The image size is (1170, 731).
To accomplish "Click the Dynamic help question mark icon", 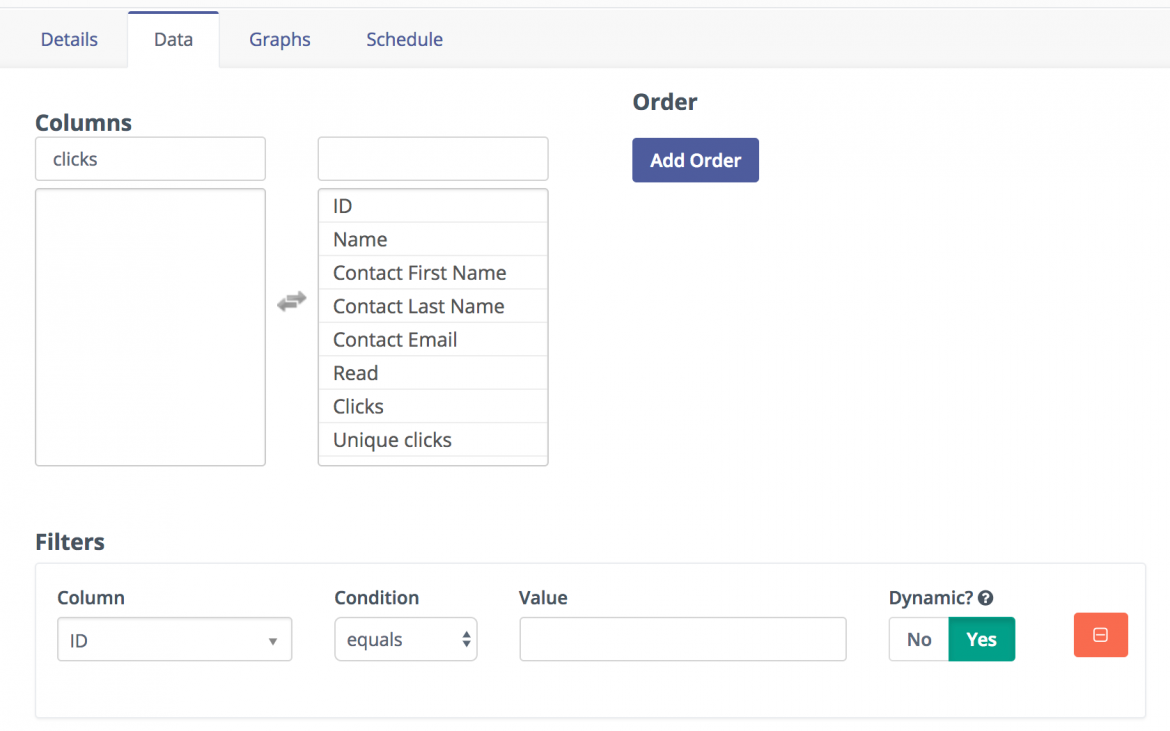I will (985, 598).
